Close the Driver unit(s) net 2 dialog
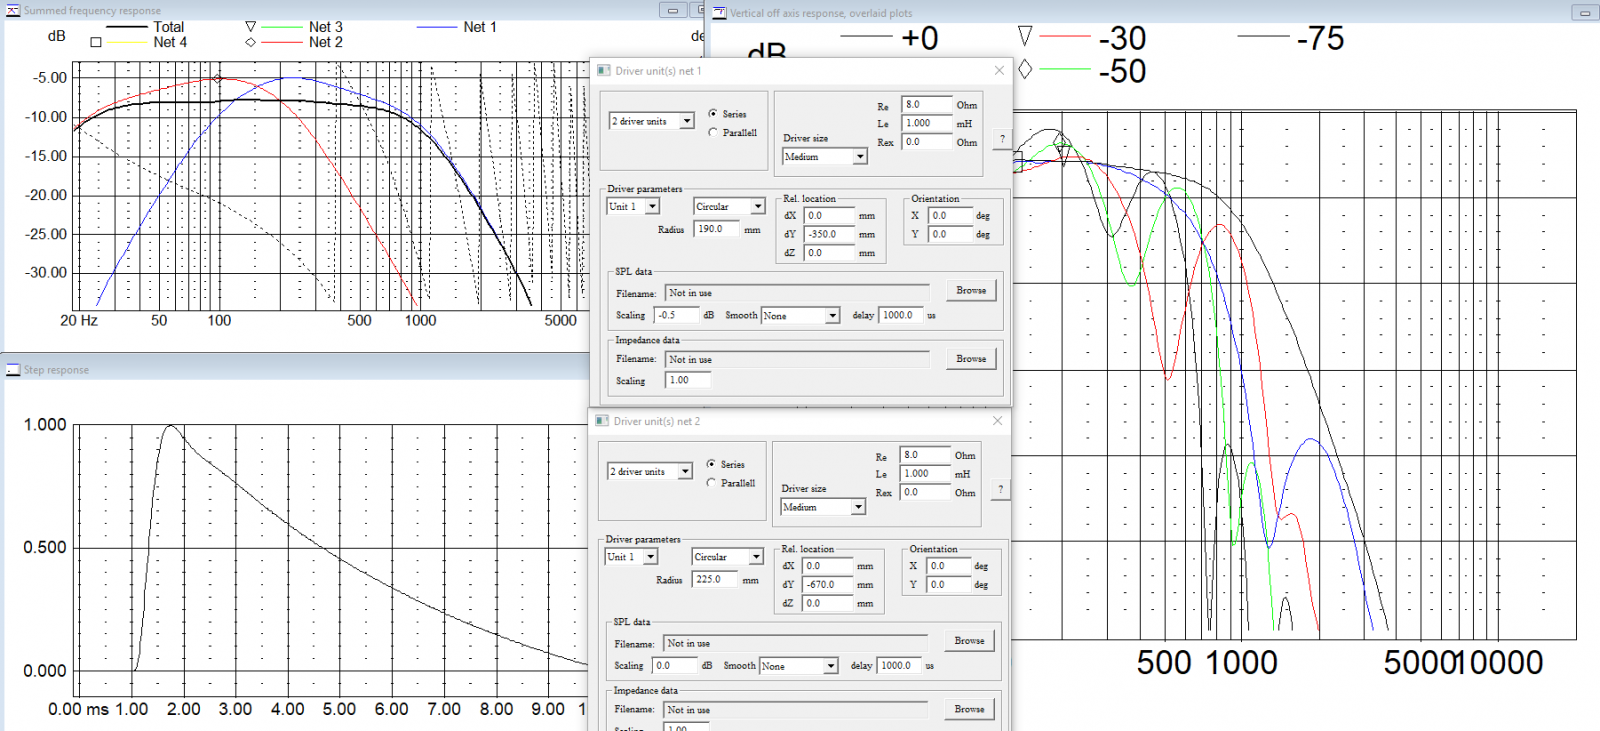1600x731 pixels. click(997, 420)
